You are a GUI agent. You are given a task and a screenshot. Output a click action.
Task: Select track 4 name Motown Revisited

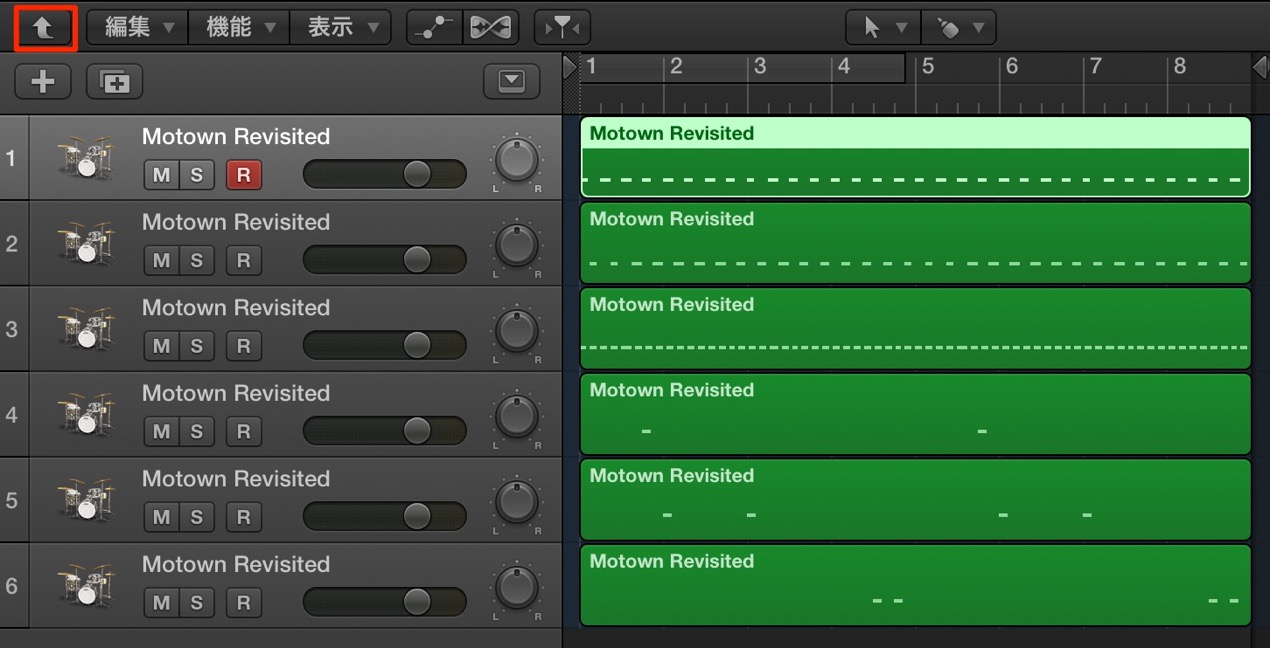pos(236,393)
